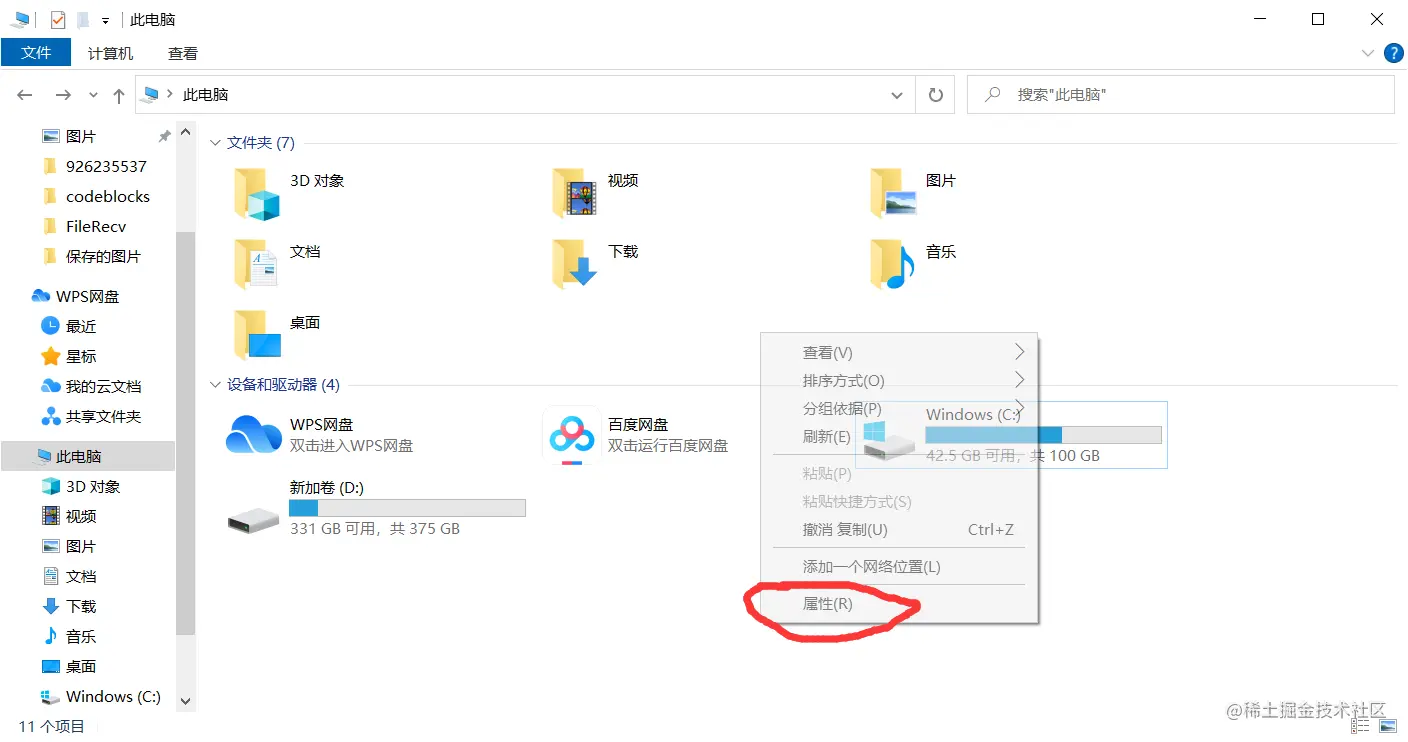
Task: Click the properties quick access toolbar icon
Action: pyautogui.click(x=58, y=19)
